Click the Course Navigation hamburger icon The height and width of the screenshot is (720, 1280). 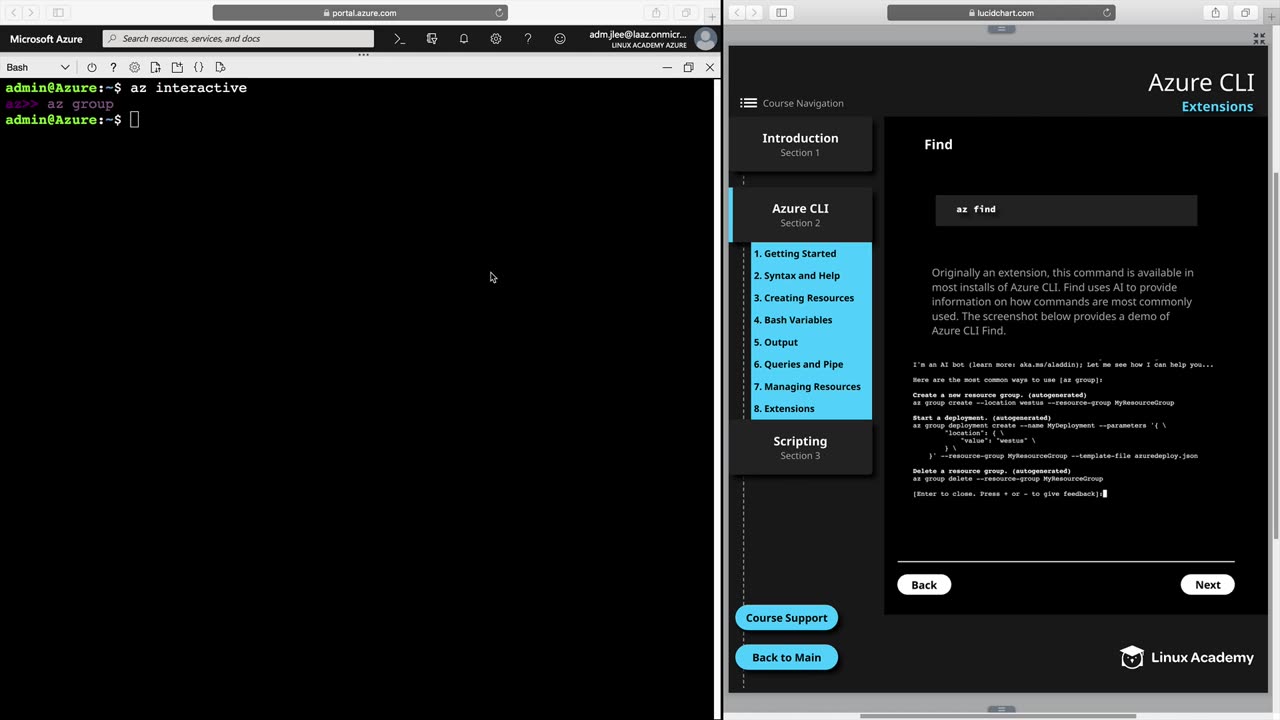pos(748,103)
